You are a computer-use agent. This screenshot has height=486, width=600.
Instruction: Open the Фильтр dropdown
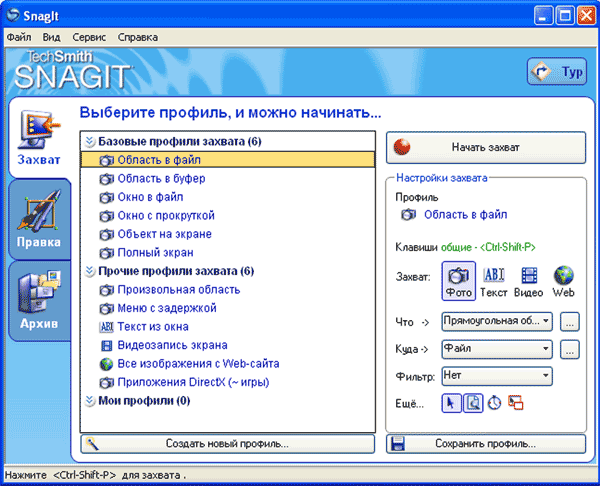pyautogui.click(x=497, y=376)
